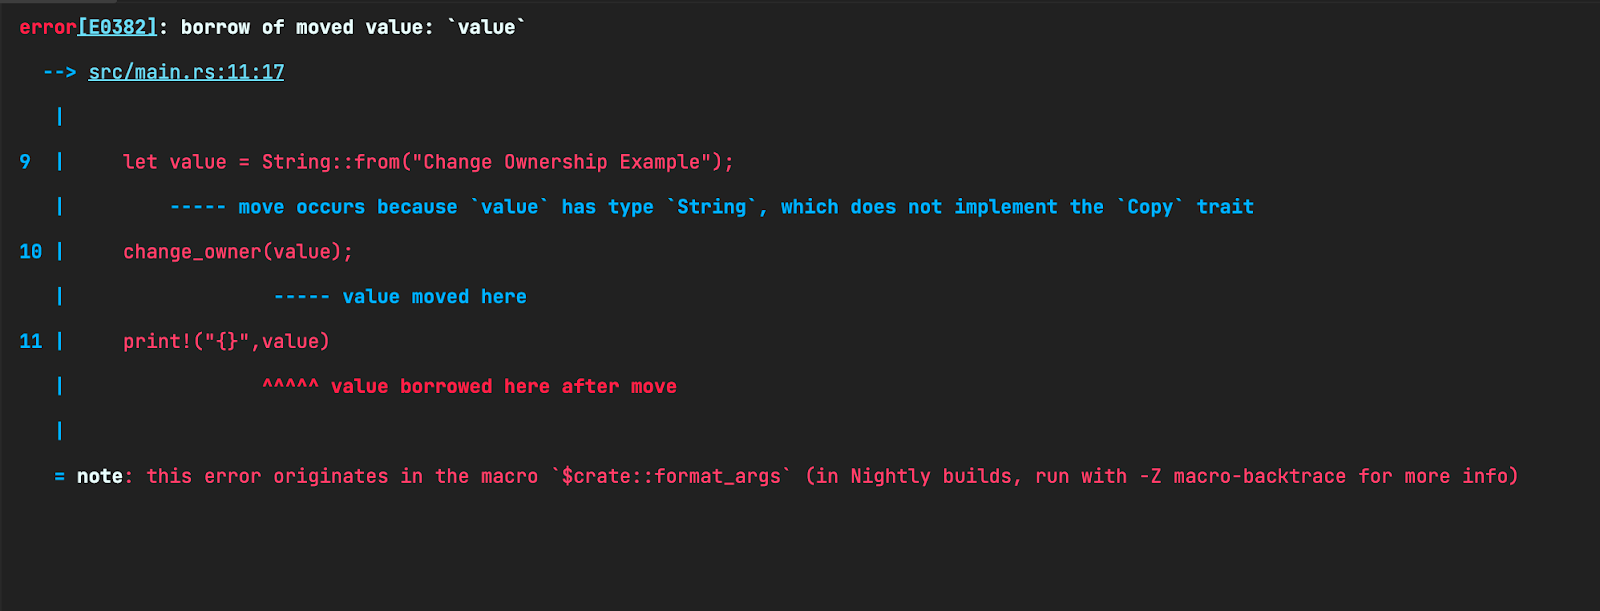Viewport: 1600px width, 611px height.
Task: Click the 'change_owner(value);' code line
Action: coord(238,252)
